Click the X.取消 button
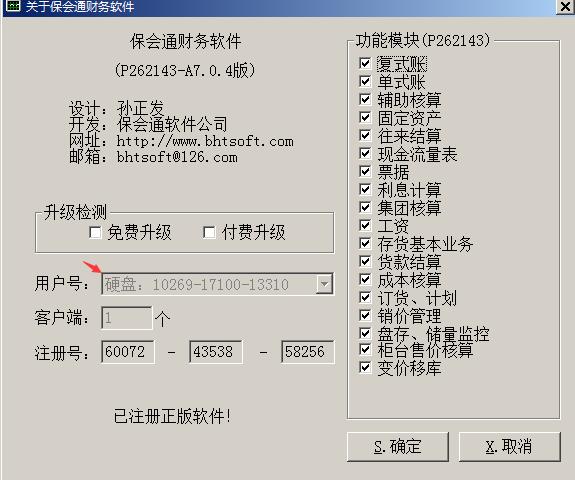Screen dimensions: 575x480 510,446
